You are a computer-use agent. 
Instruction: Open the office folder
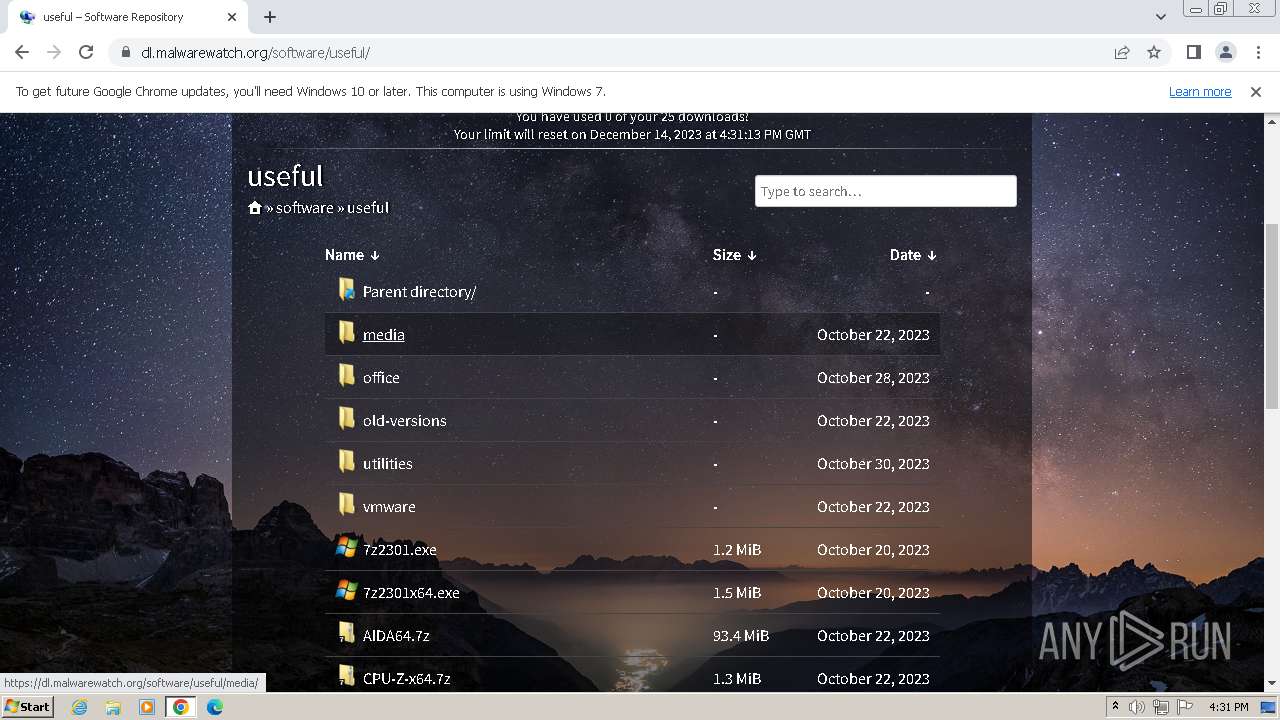381,378
